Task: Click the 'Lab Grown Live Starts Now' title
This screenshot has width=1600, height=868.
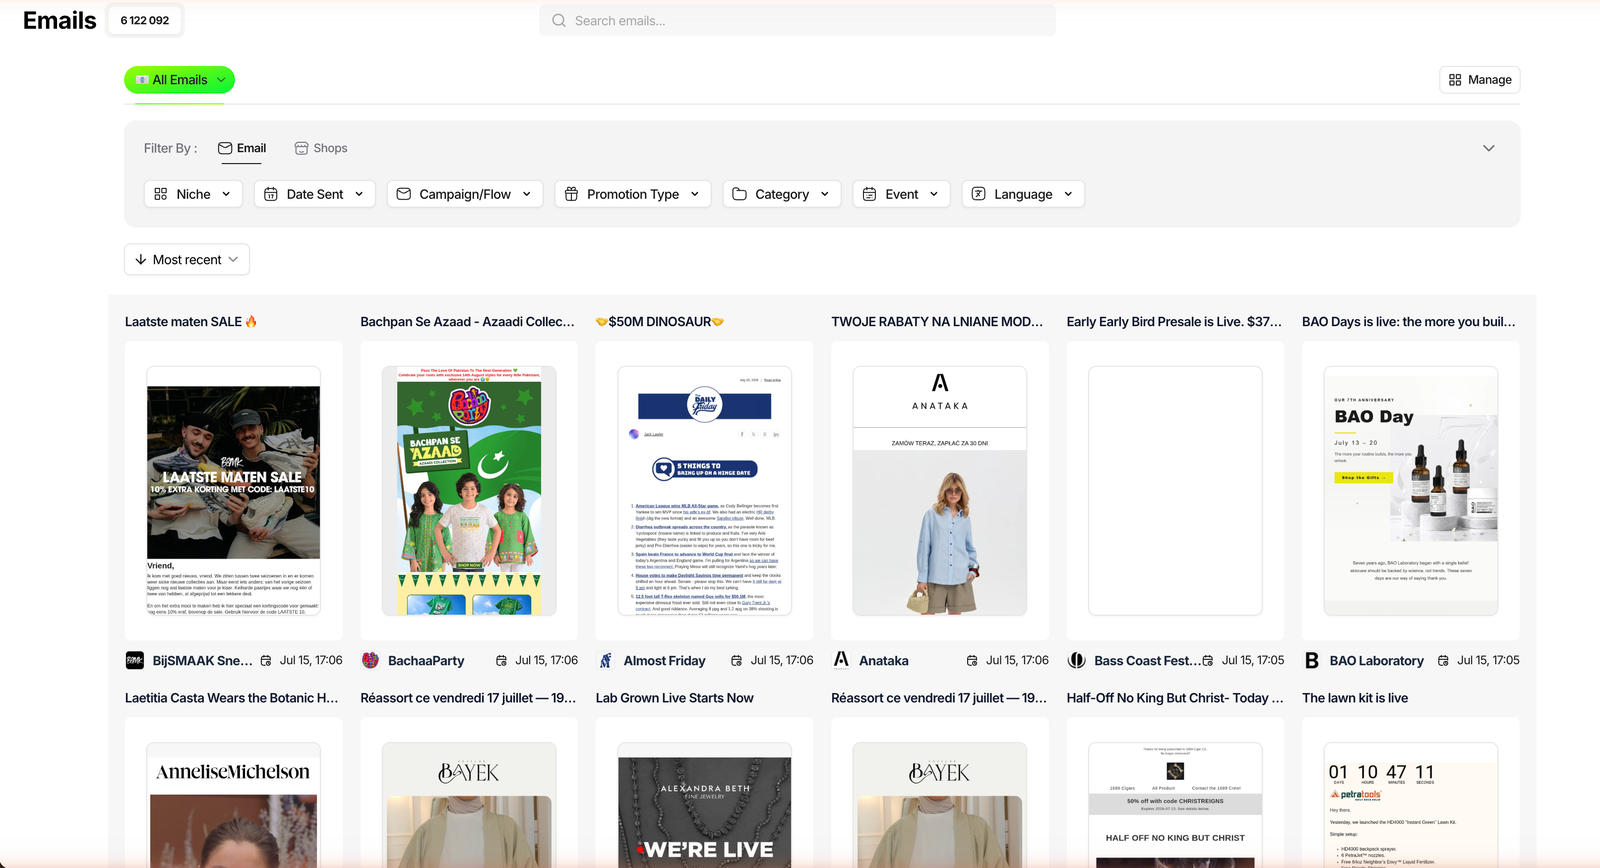Action: point(675,698)
